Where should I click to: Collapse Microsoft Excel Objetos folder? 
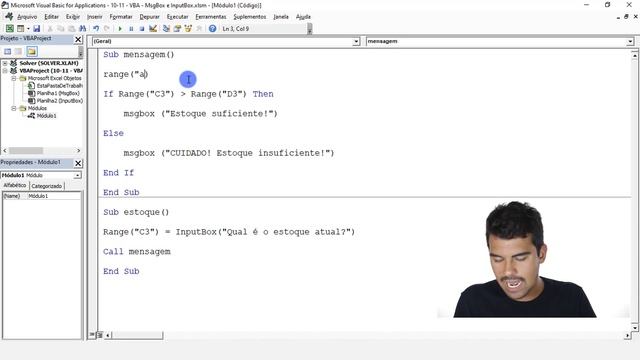pyautogui.click(x=13, y=78)
